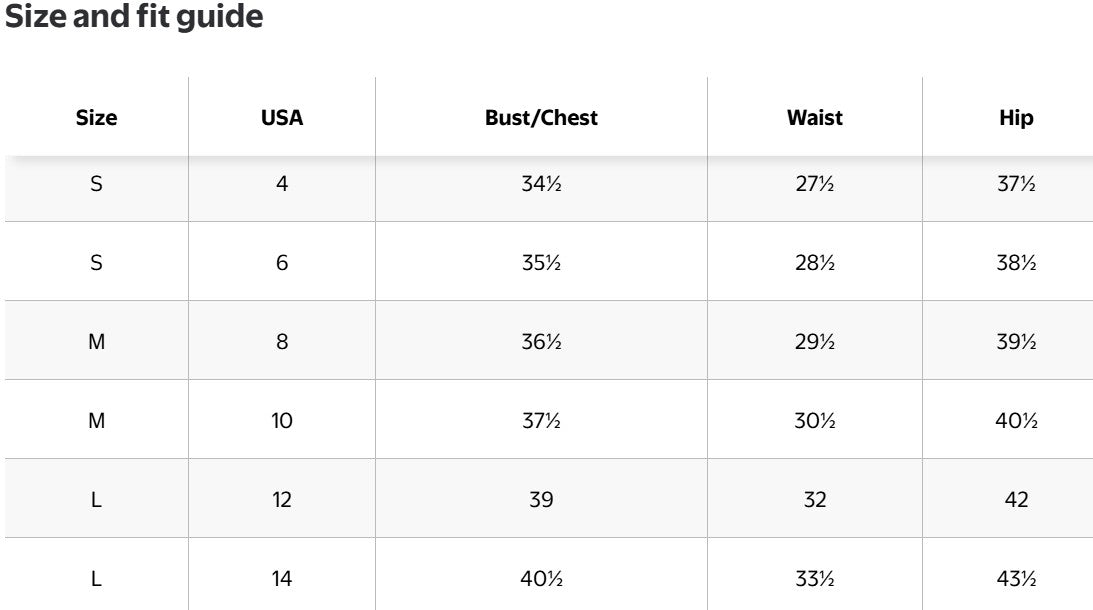Click the Size column header
The image size is (1093, 610).
pos(96,118)
